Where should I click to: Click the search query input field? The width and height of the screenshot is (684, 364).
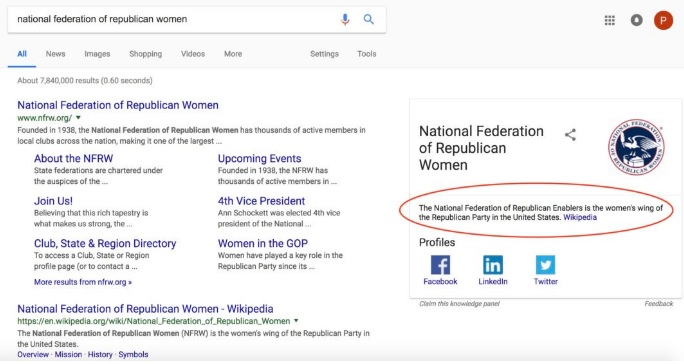coord(174,19)
